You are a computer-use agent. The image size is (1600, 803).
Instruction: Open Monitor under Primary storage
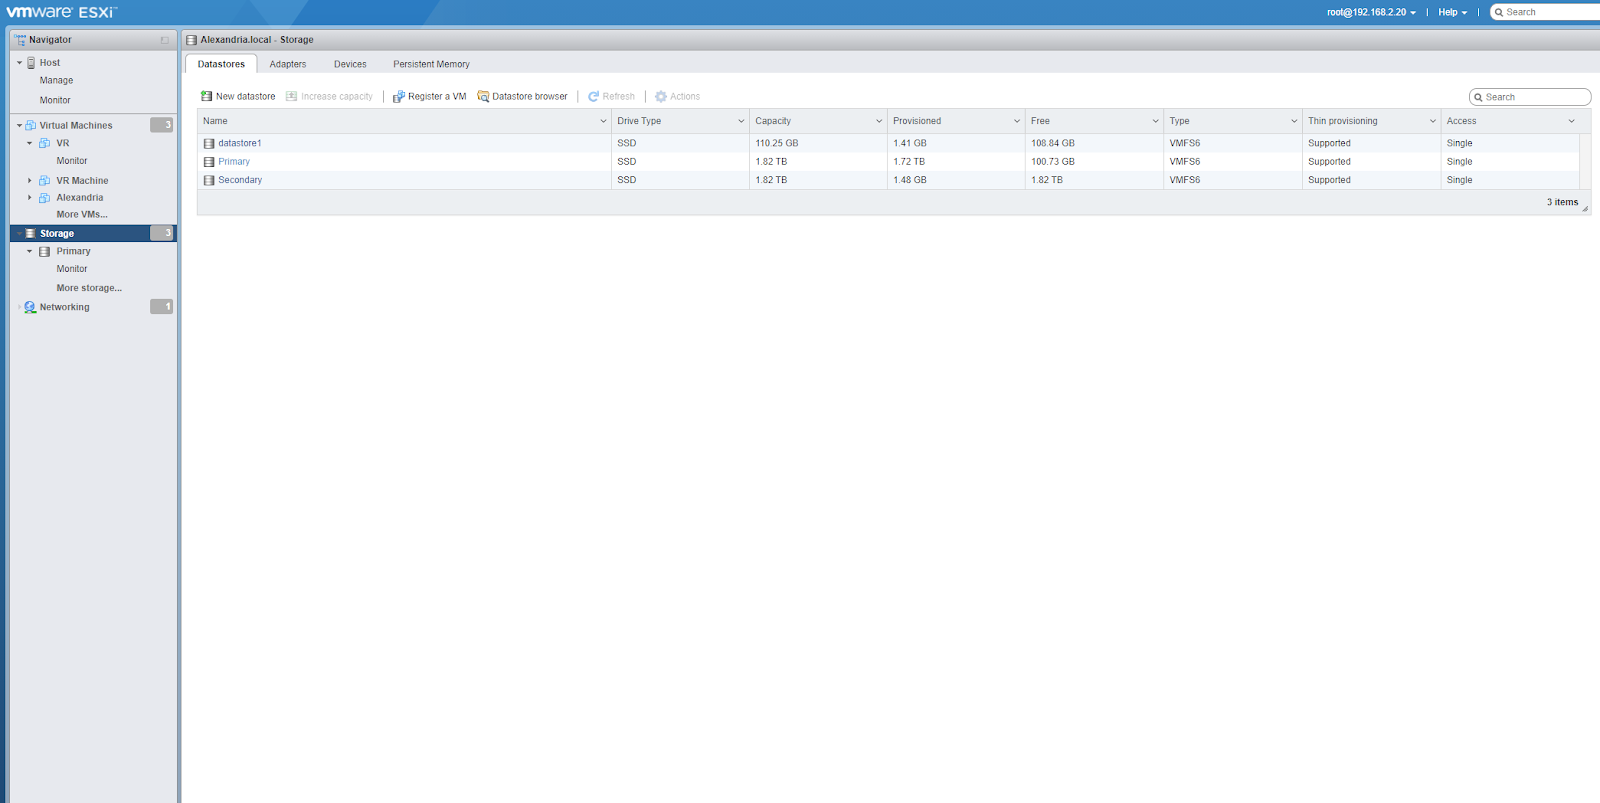pos(72,269)
